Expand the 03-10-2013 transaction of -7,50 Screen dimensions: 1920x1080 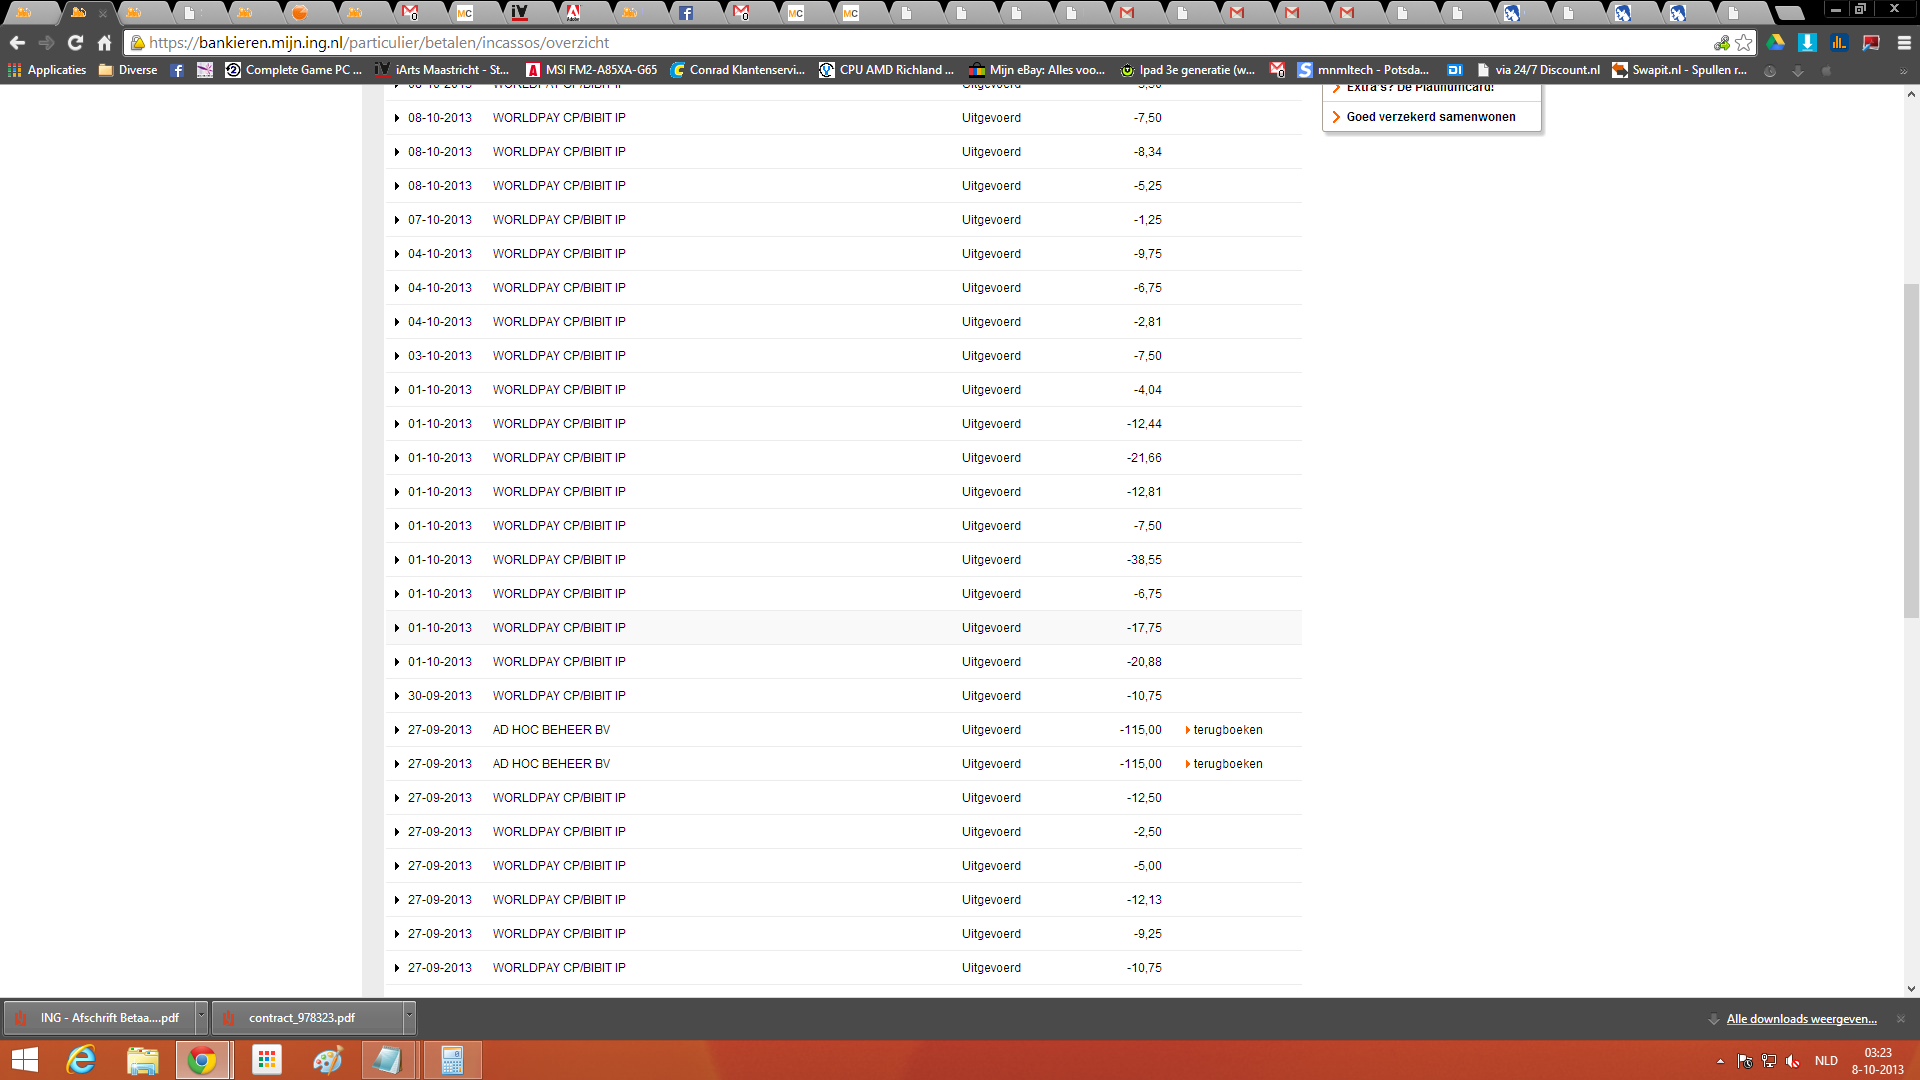(397, 356)
